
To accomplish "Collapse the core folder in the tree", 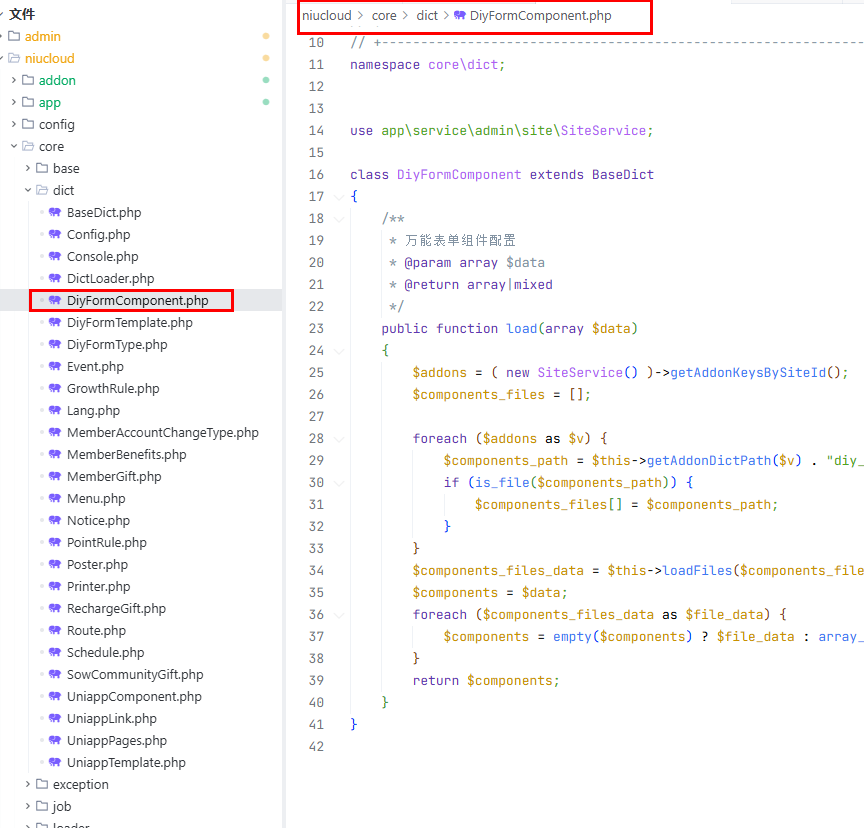I will click(x=14, y=146).
